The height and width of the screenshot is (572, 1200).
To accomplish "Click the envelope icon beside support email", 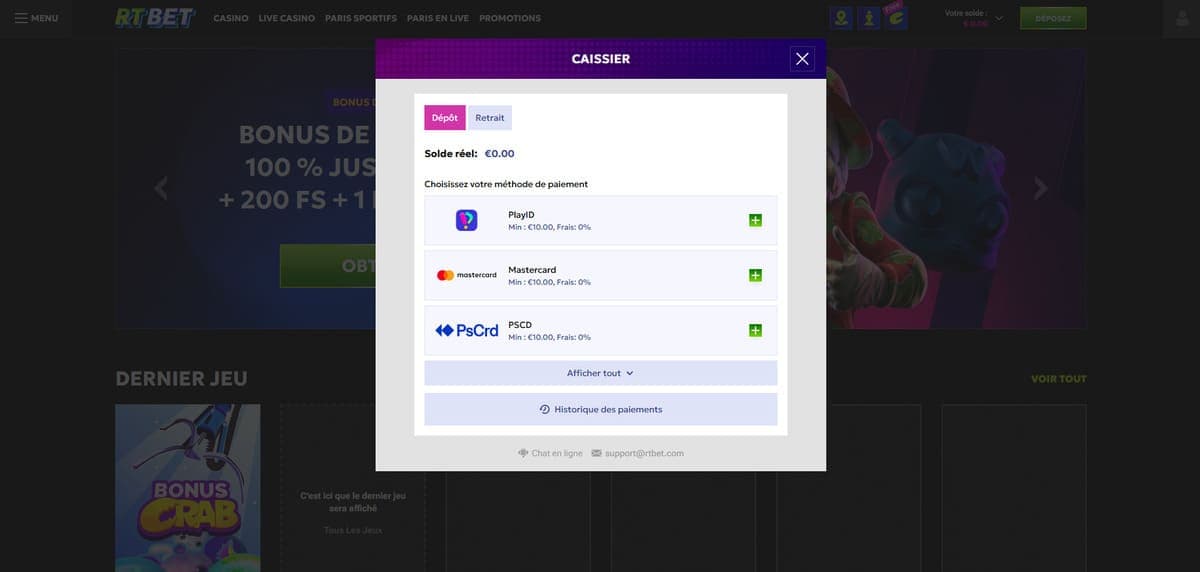I will [597, 453].
